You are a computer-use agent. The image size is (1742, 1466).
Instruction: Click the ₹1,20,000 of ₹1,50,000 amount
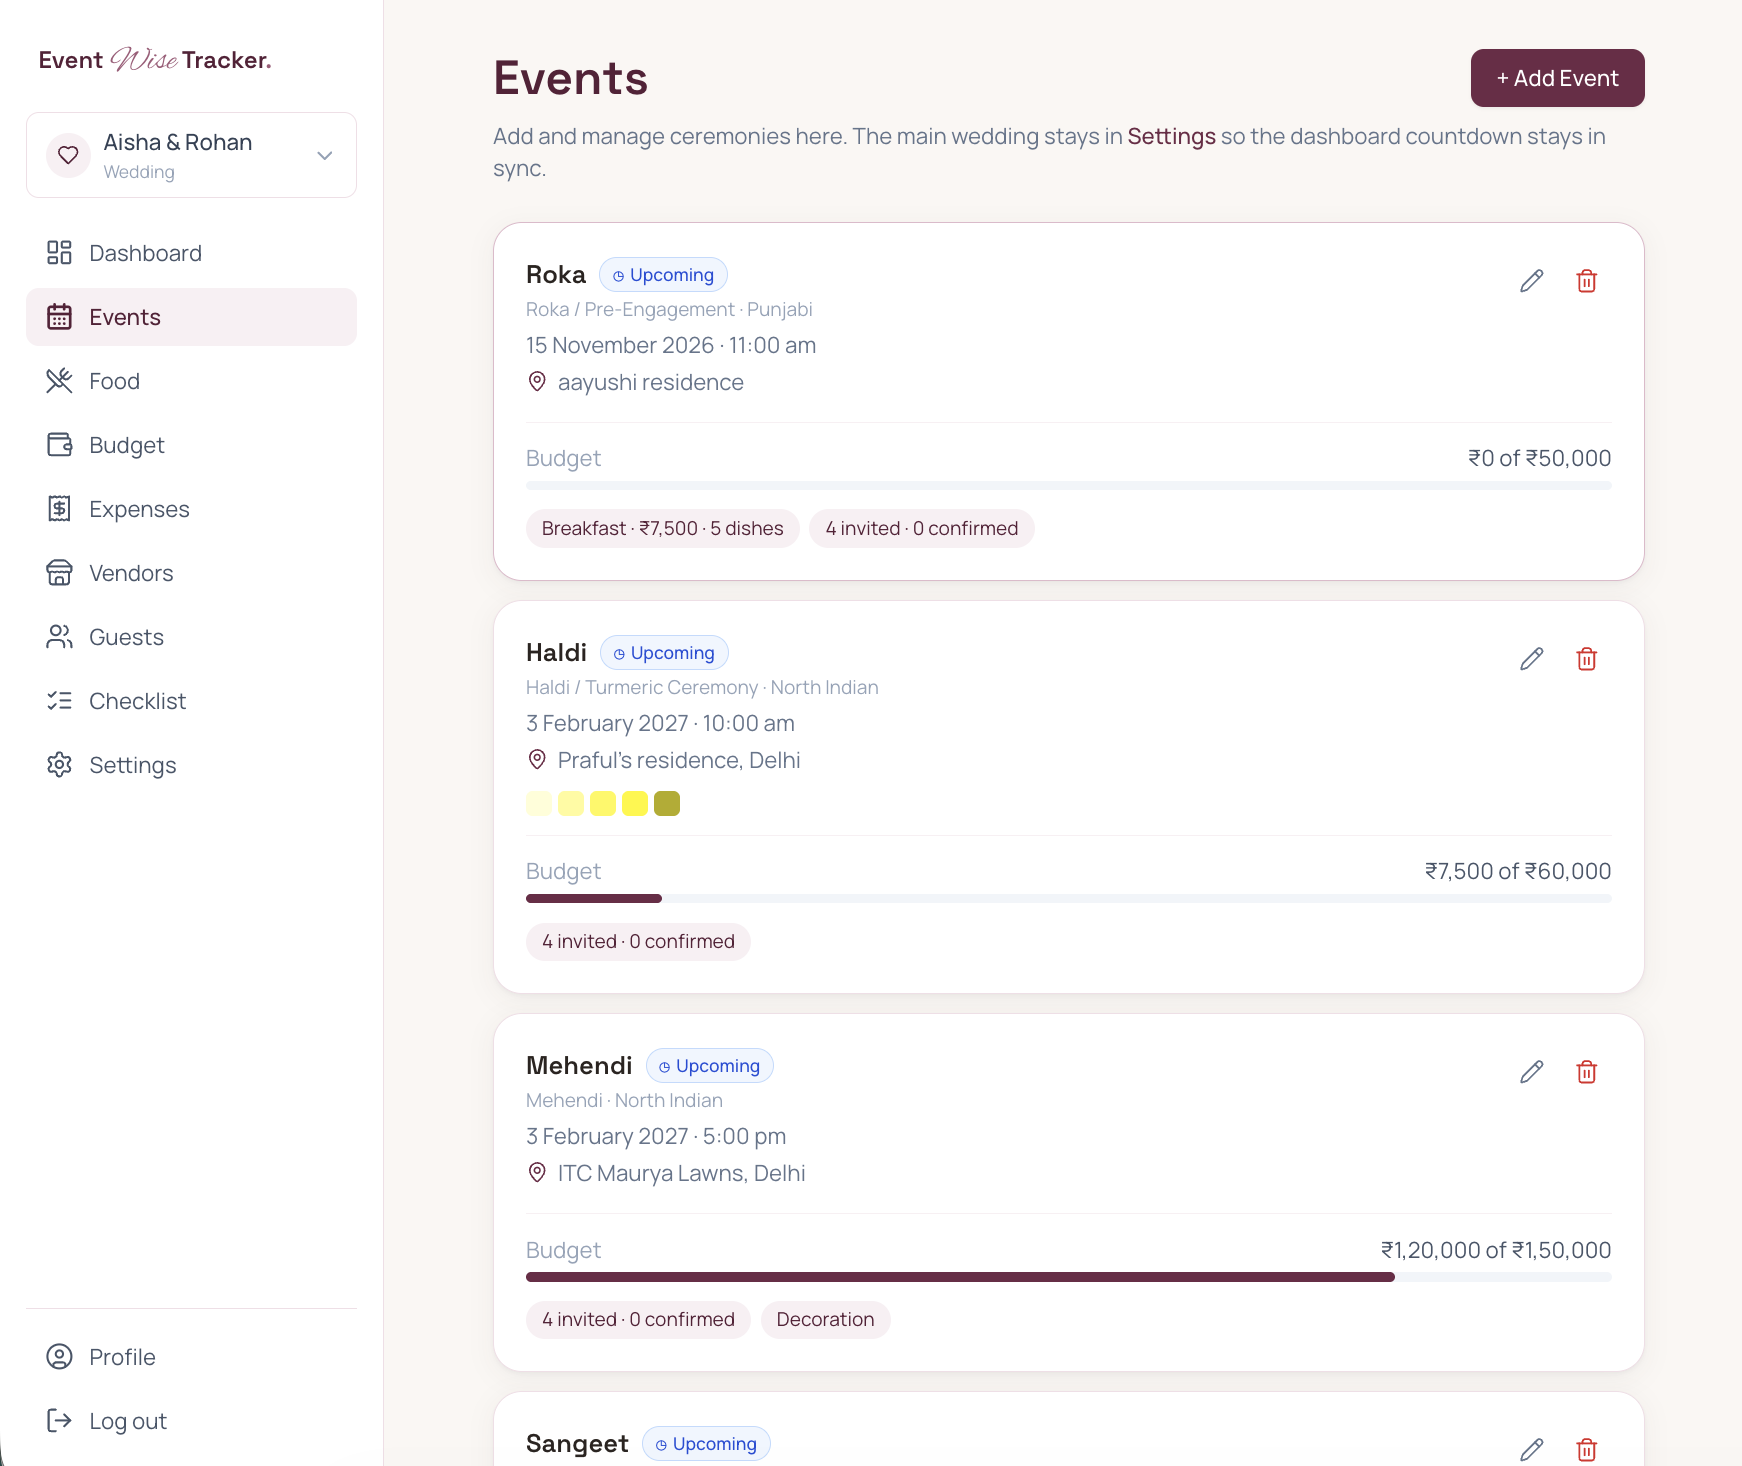coord(1496,1250)
